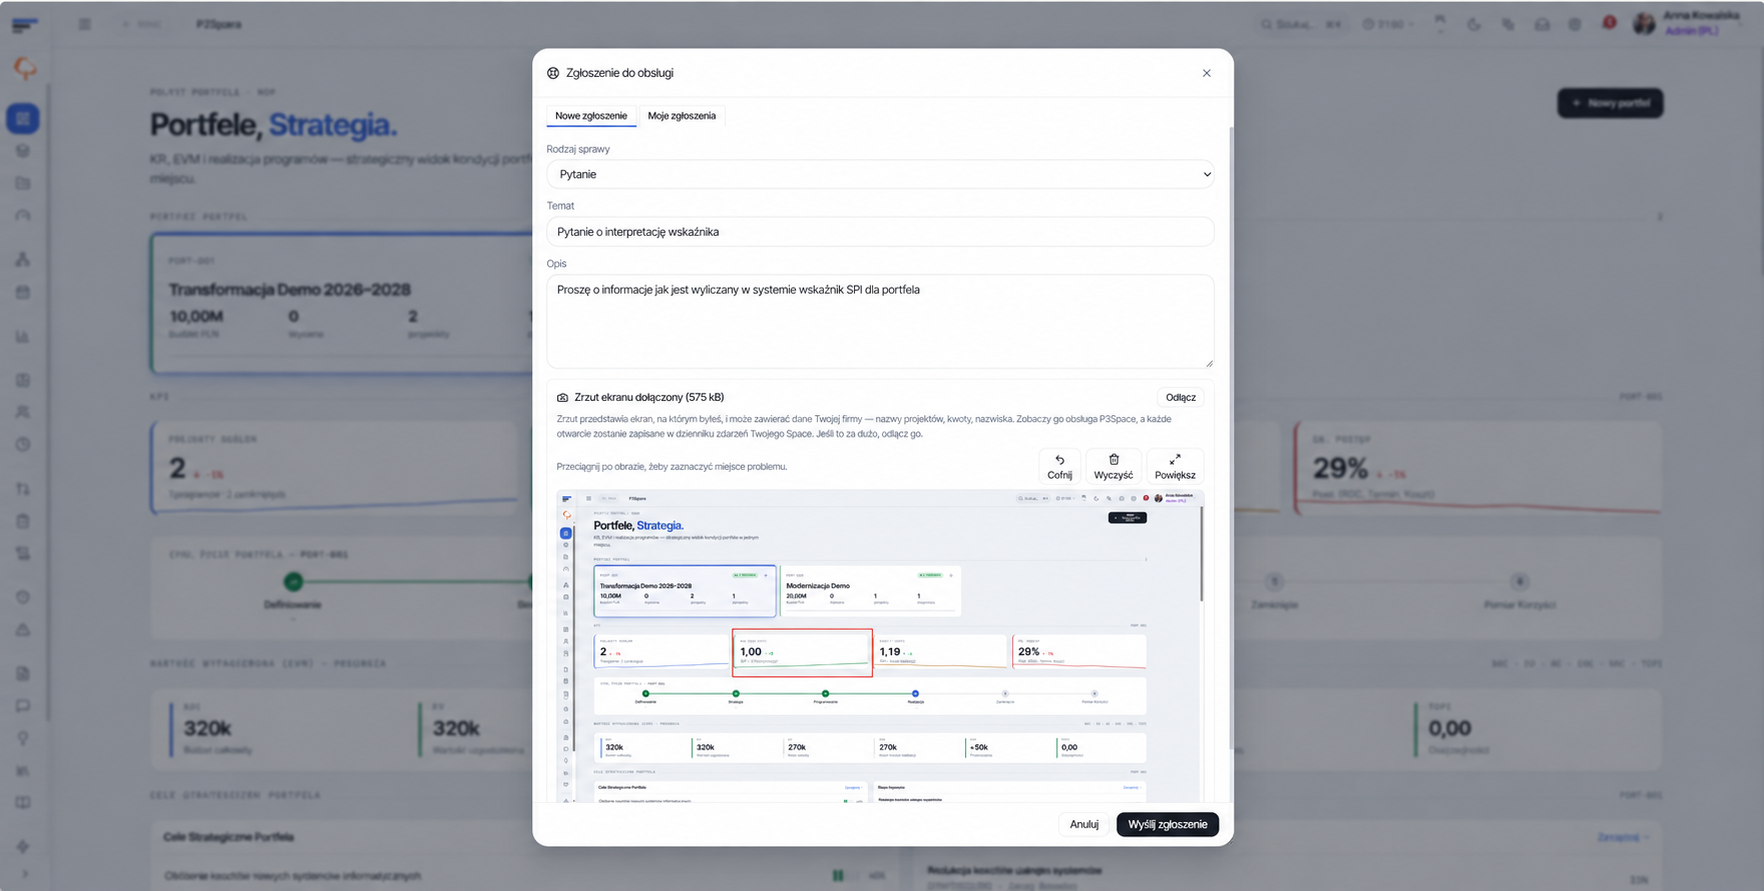The width and height of the screenshot is (1764, 891).
Task: Open the Moje zgłoszenia tab
Action: (682, 116)
